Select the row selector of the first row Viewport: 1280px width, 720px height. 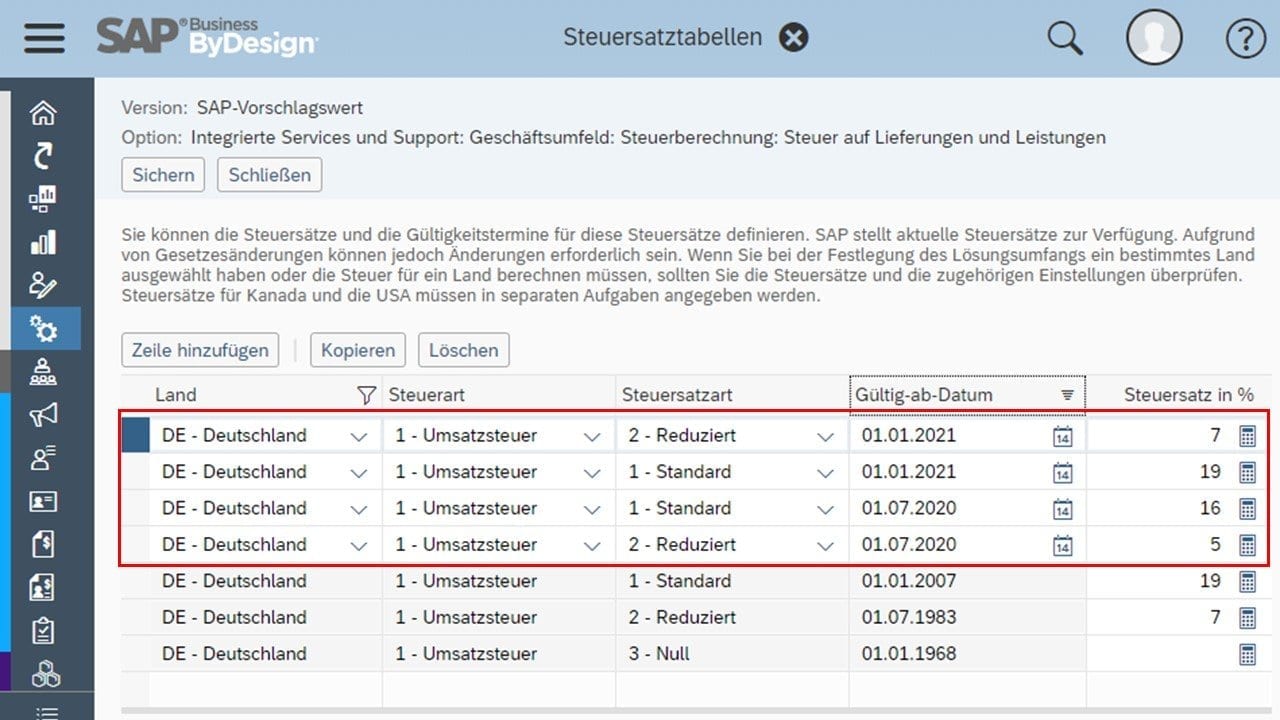pyautogui.click(x=135, y=436)
